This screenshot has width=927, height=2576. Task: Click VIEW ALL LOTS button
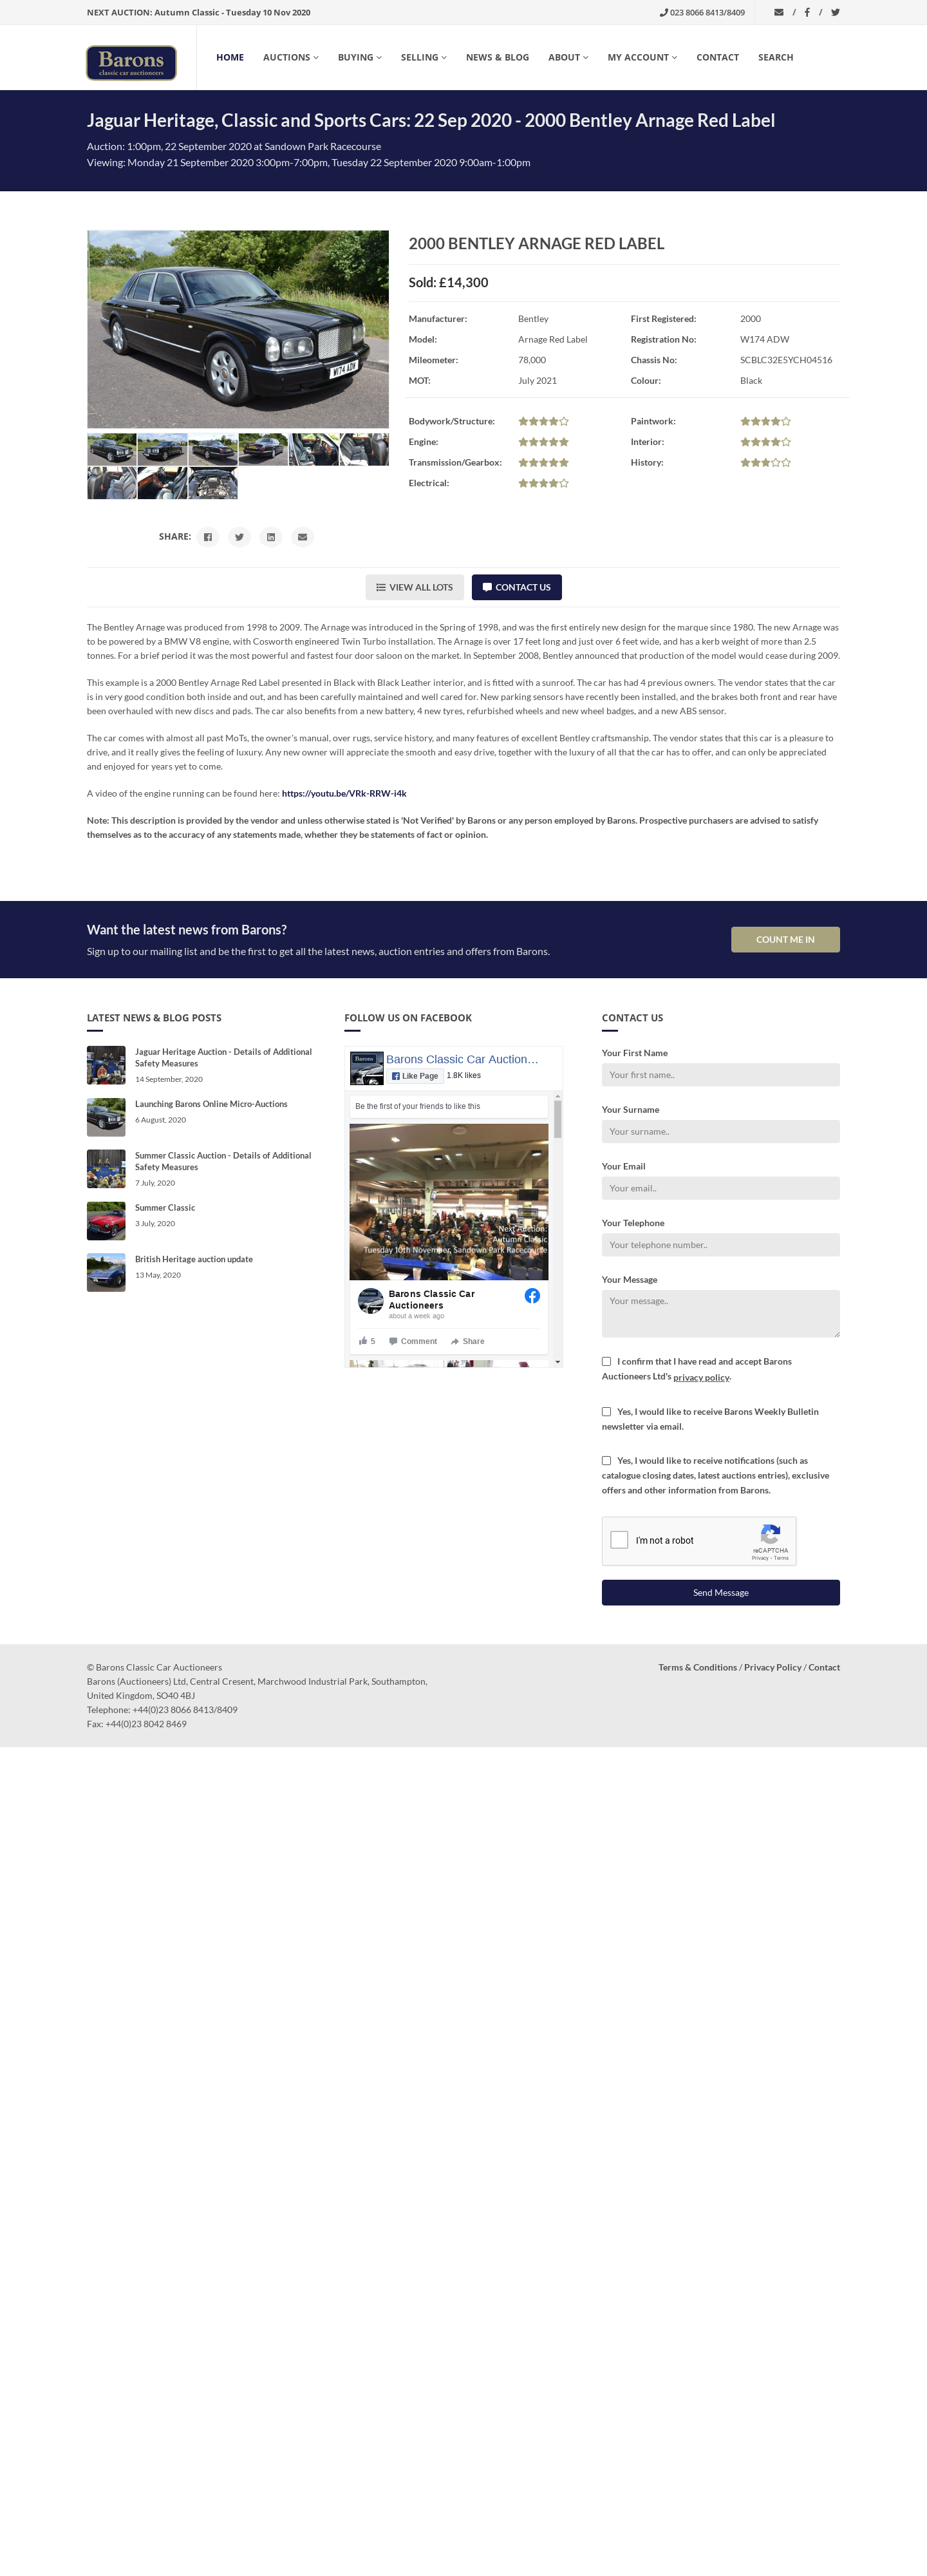tap(414, 587)
